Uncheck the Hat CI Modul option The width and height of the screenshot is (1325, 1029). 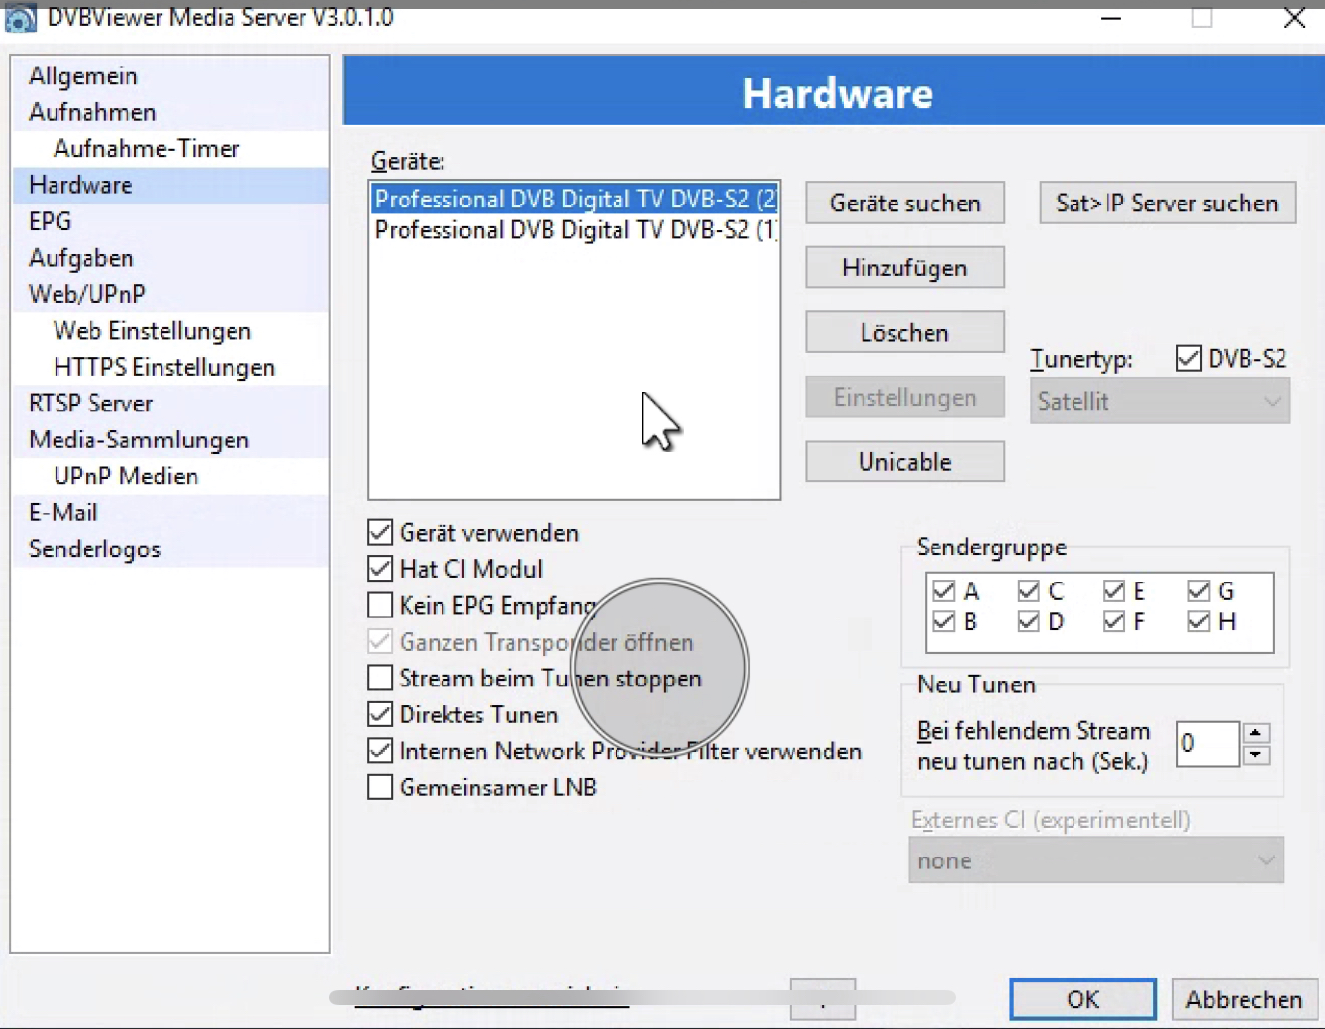380,569
